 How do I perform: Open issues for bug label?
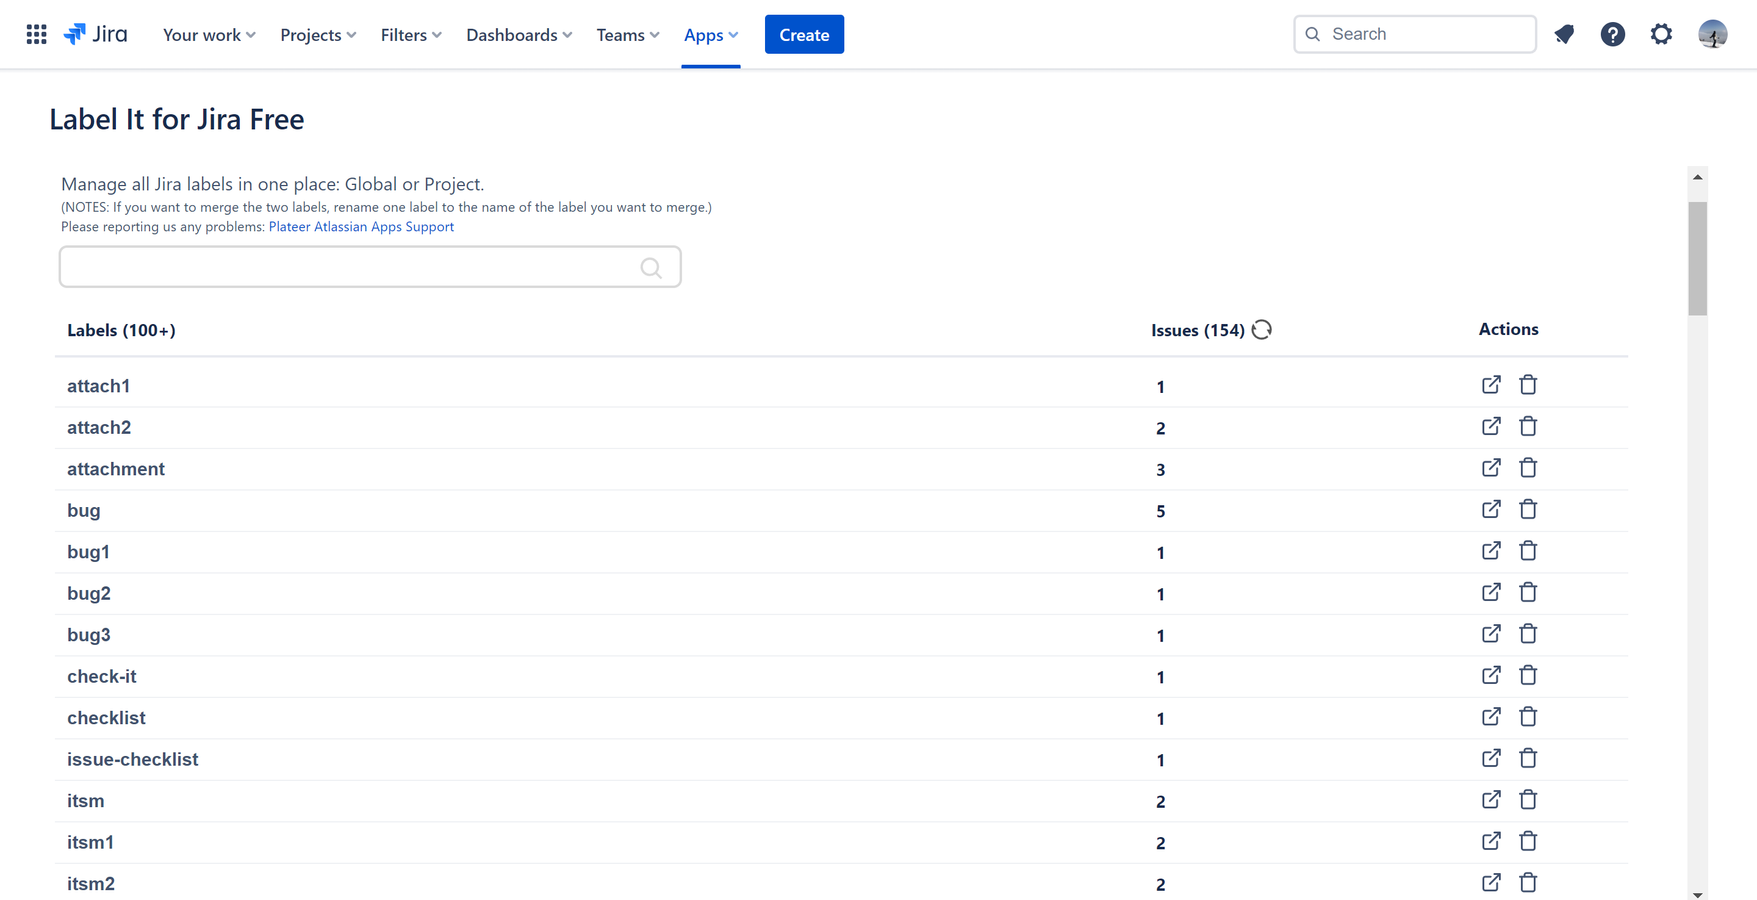[1491, 509]
